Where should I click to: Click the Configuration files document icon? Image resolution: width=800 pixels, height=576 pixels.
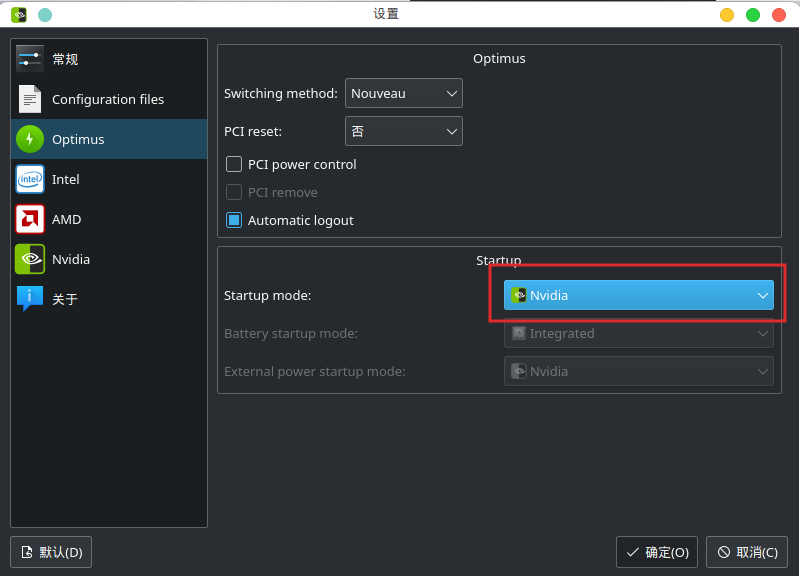30,99
